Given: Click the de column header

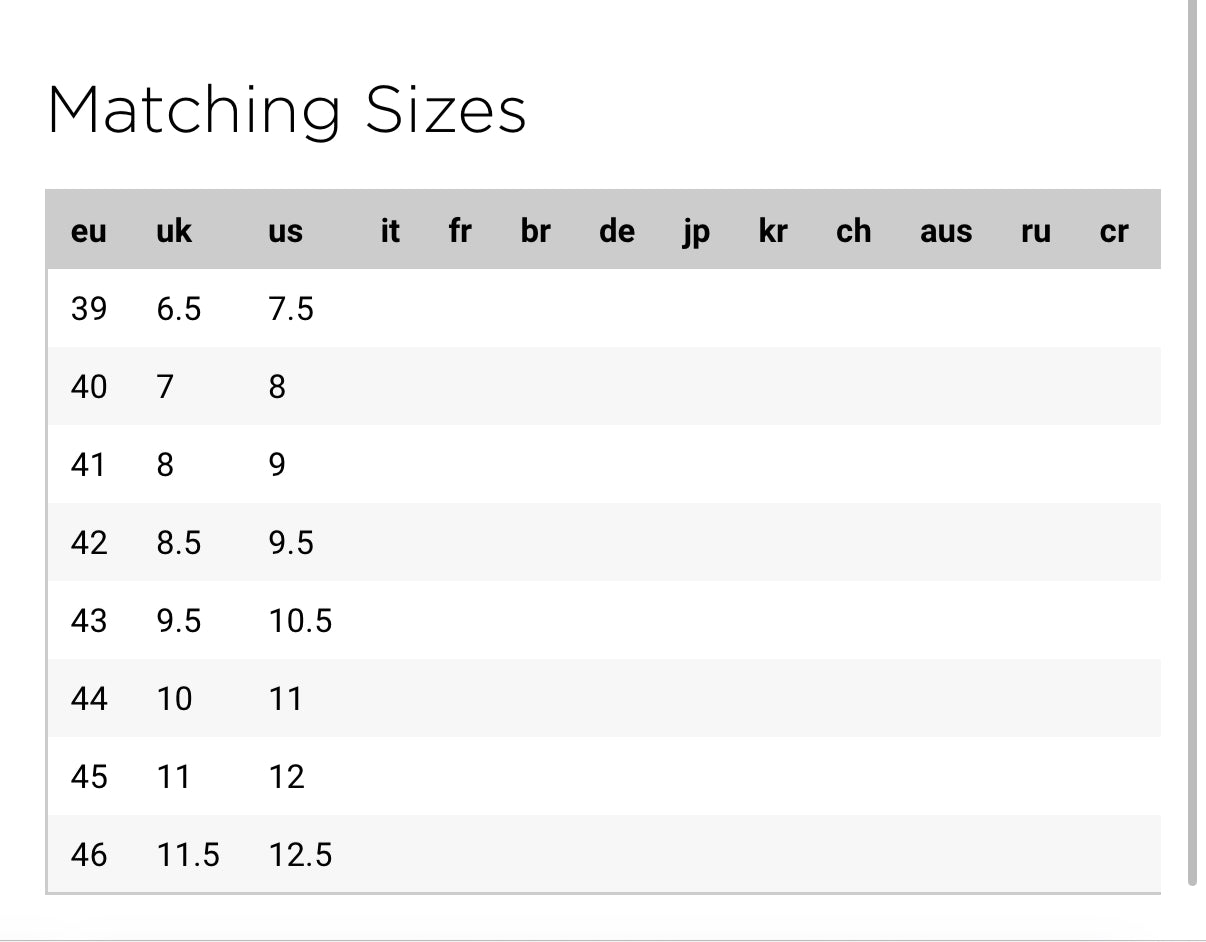Looking at the screenshot, I should pyautogui.click(x=616, y=231).
